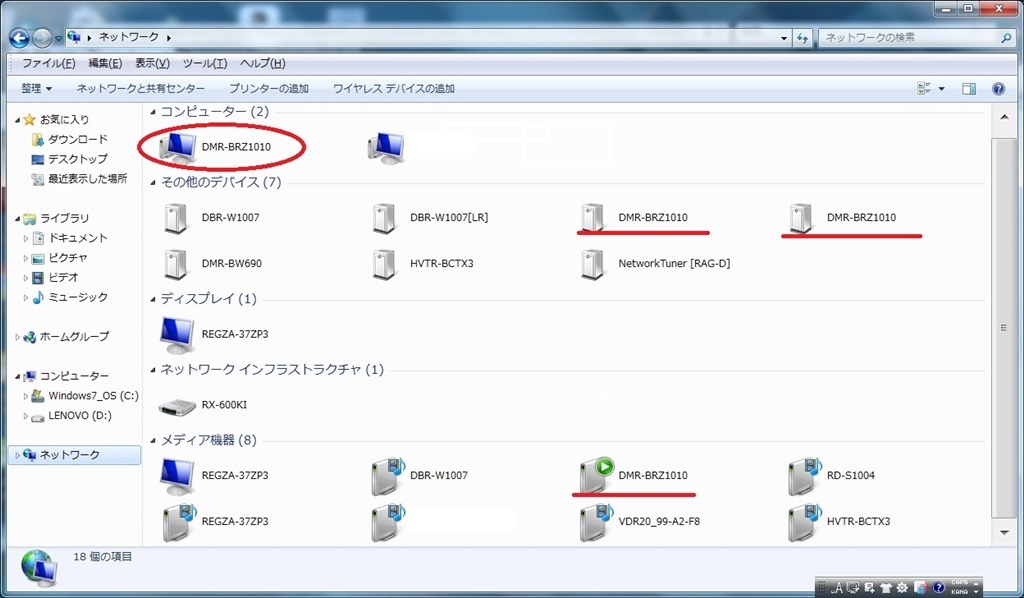Screen dimensions: 1024x598
Task: Expand ドキュメント in the library tree
Action: click(25, 239)
